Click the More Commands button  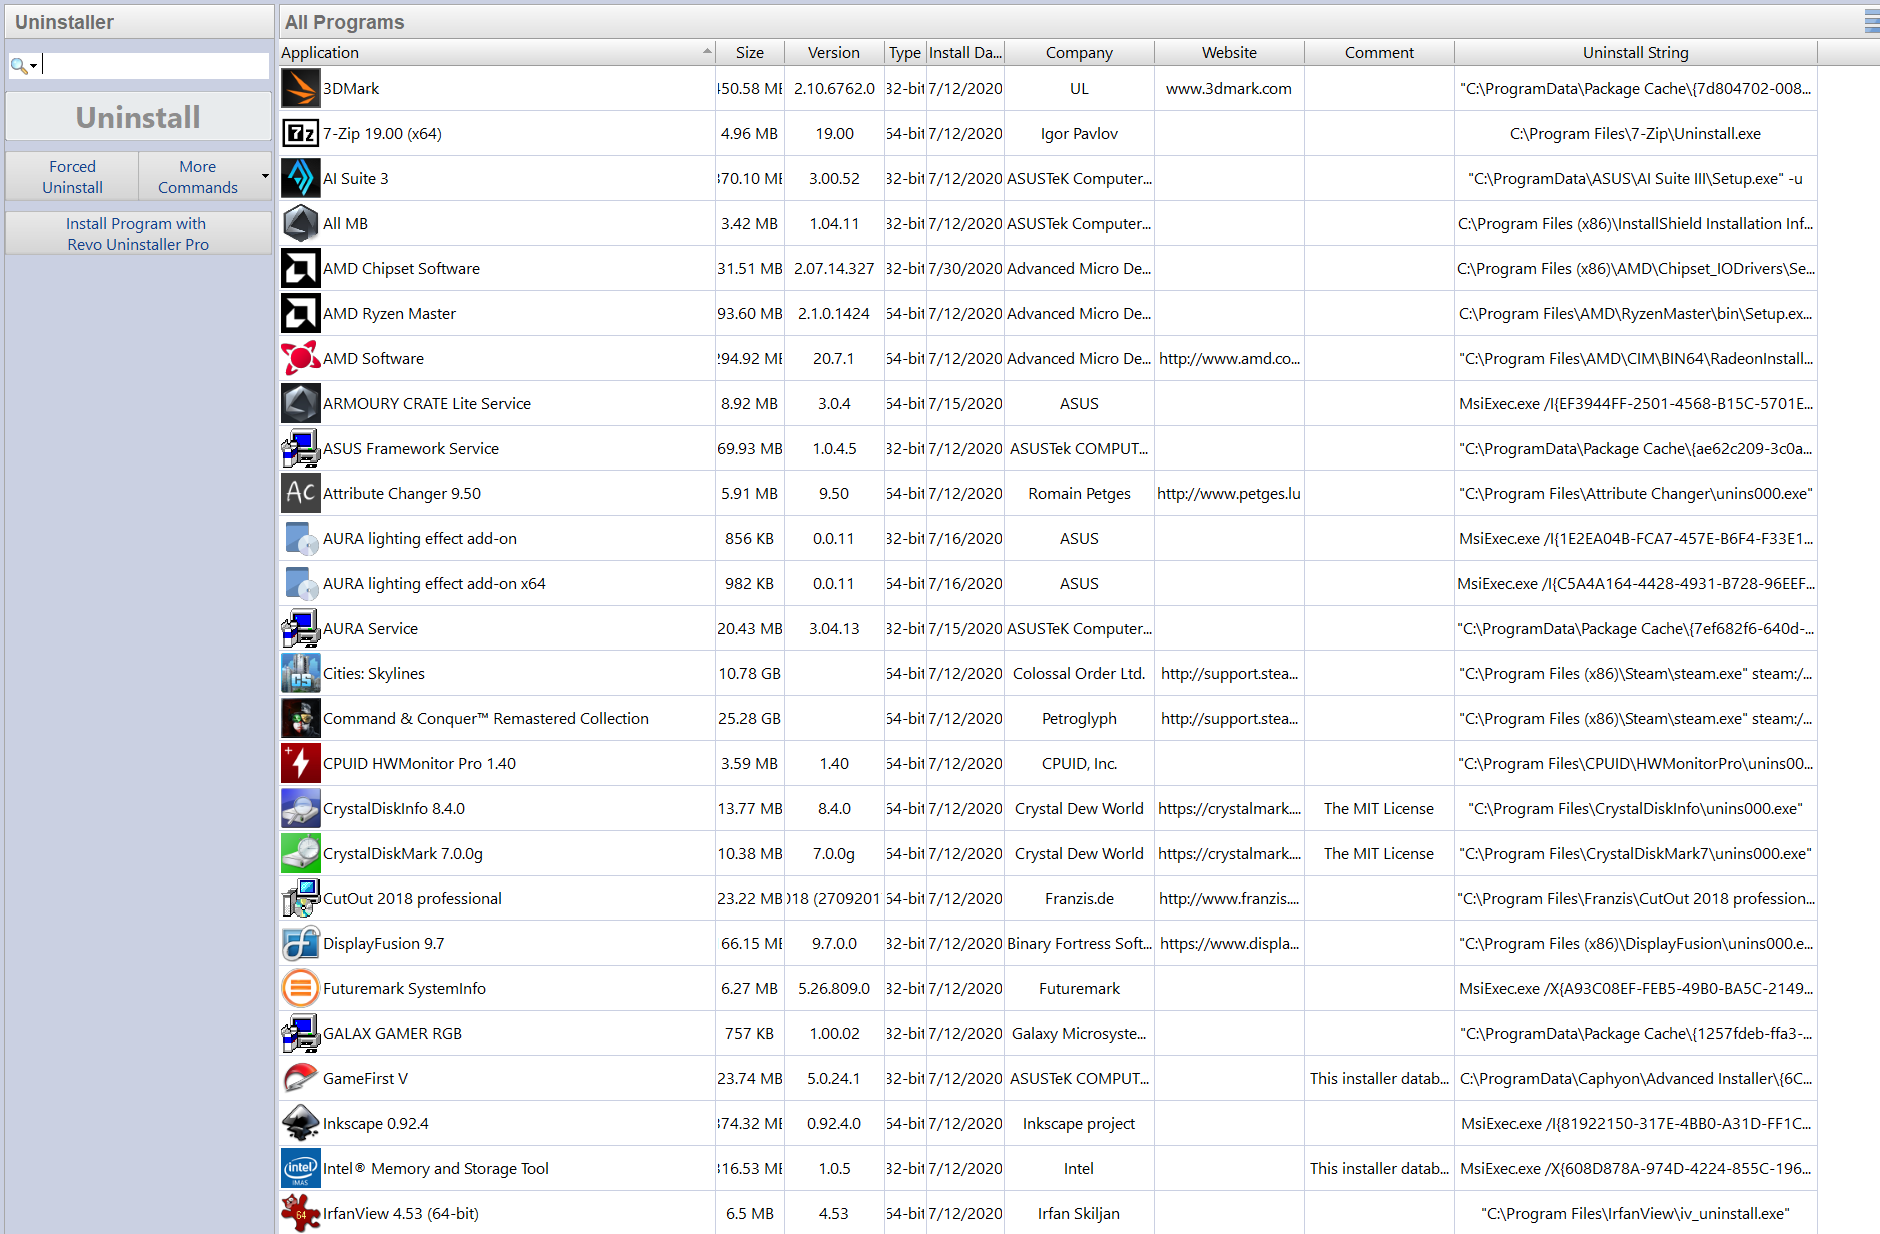tap(198, 176)
